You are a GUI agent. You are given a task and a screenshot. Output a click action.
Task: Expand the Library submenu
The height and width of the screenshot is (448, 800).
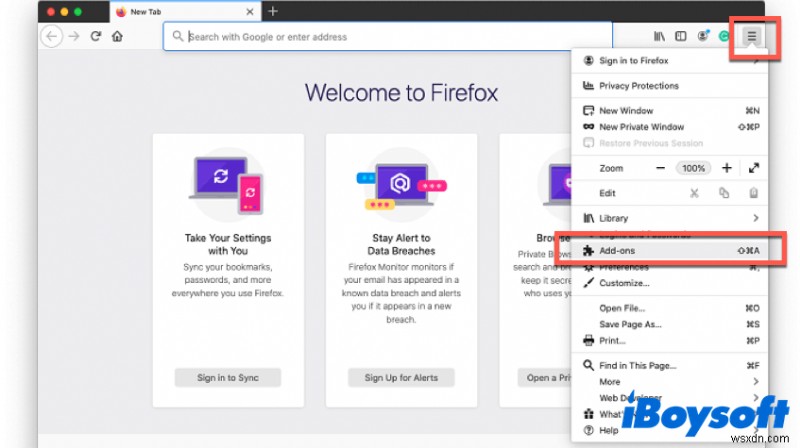tap(670, 218)
